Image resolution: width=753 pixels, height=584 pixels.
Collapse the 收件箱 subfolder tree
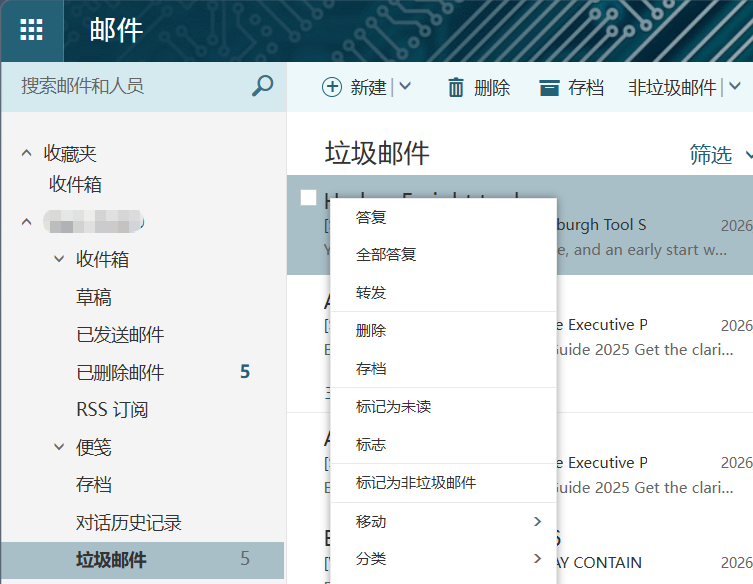pos(59,260)
